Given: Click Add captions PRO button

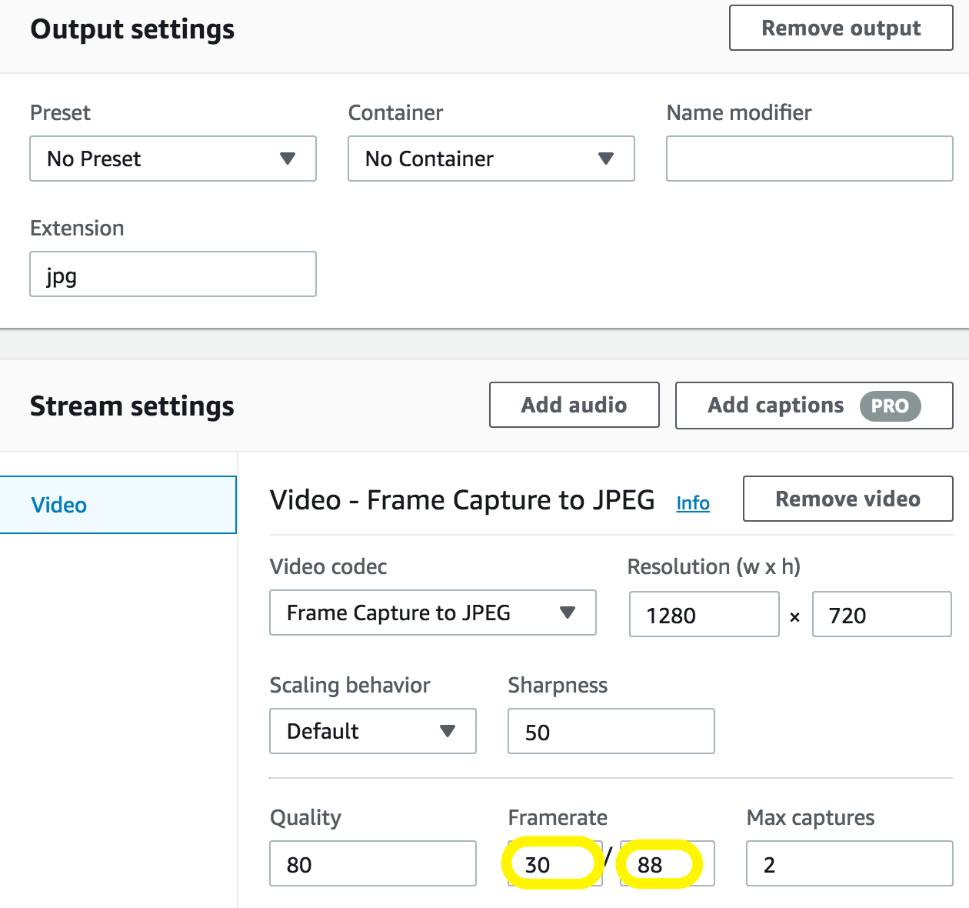Looking at the screenshot, I should pos(814,405).
